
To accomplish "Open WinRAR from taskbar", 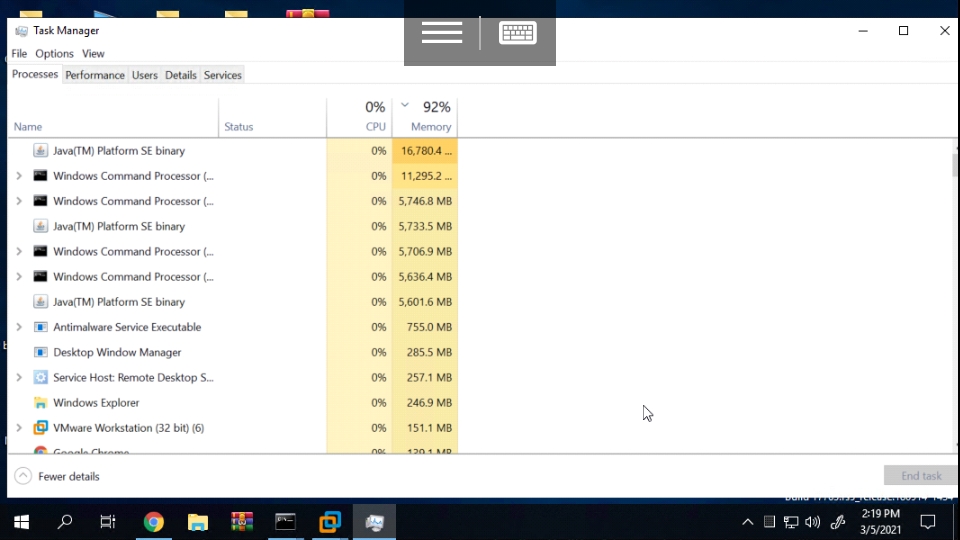I will (242, 522).
